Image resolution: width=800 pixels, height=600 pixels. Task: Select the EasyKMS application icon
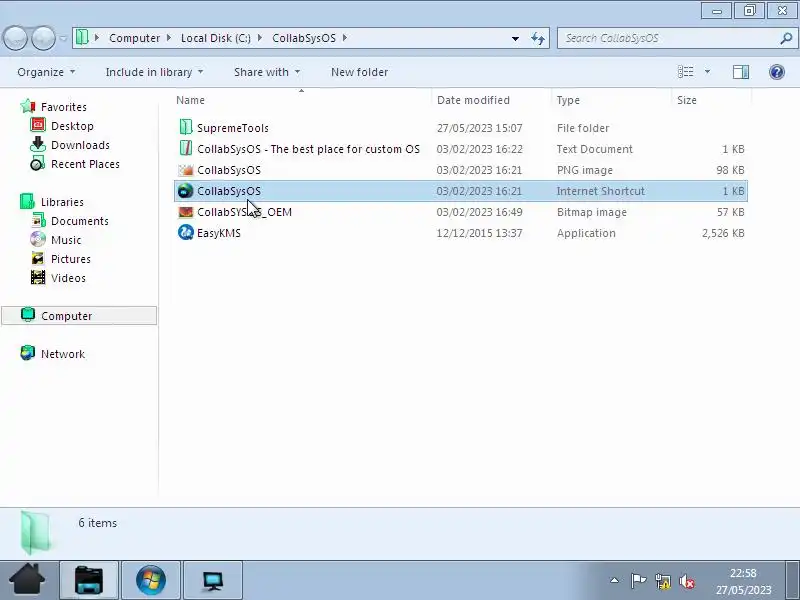pos(186,233)
